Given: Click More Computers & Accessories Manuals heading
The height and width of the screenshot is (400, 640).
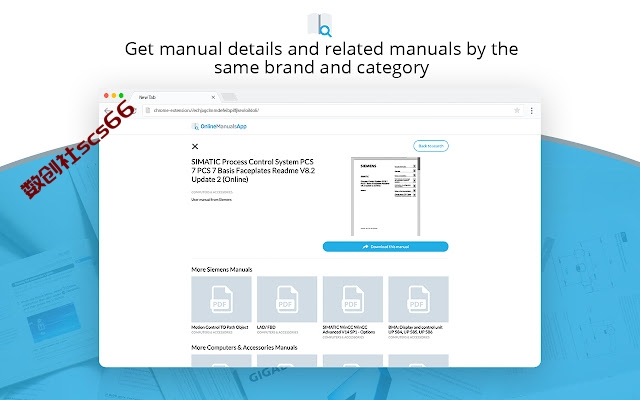Looking at the screenshot, I should [x=244, y=347].
